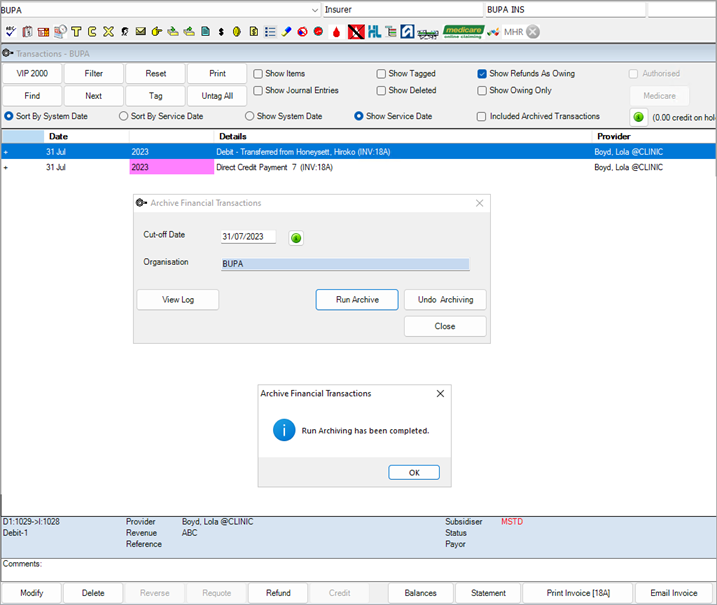Expand the Debit transferred transaction row
Screen dimensions: 717x605
point(6,152)
